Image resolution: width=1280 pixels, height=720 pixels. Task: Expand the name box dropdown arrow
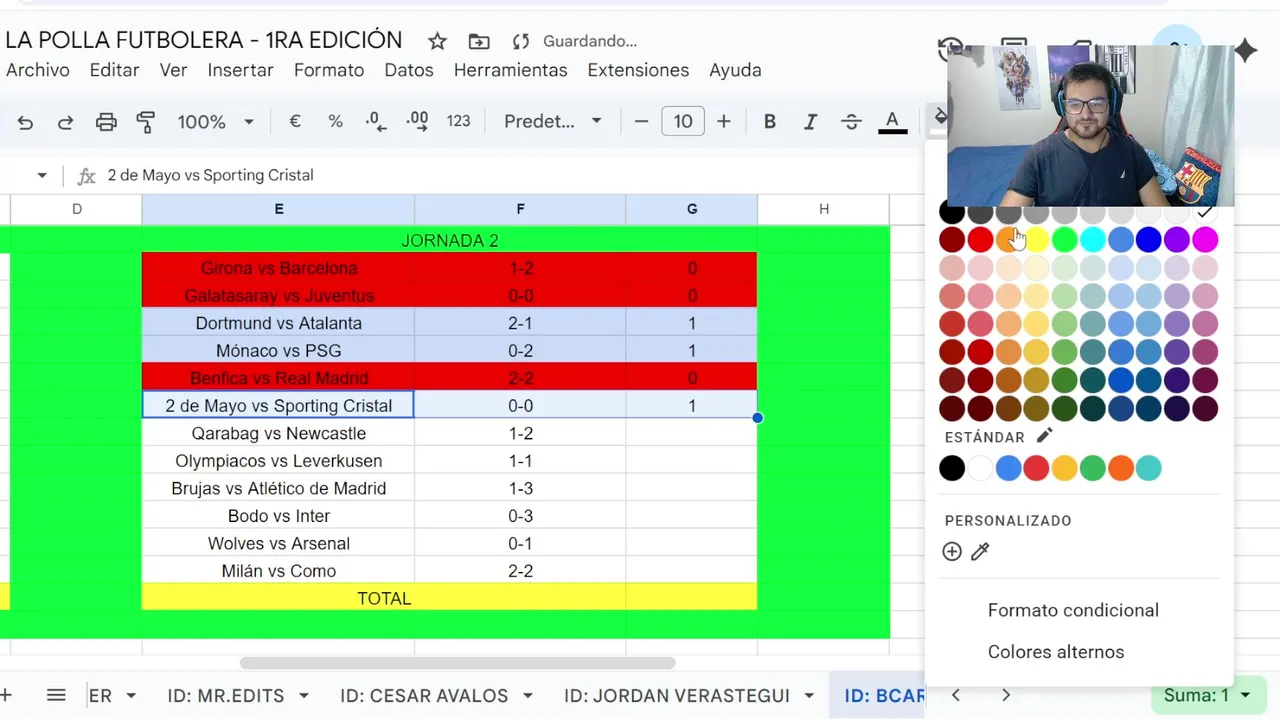(x=42, y=175)
